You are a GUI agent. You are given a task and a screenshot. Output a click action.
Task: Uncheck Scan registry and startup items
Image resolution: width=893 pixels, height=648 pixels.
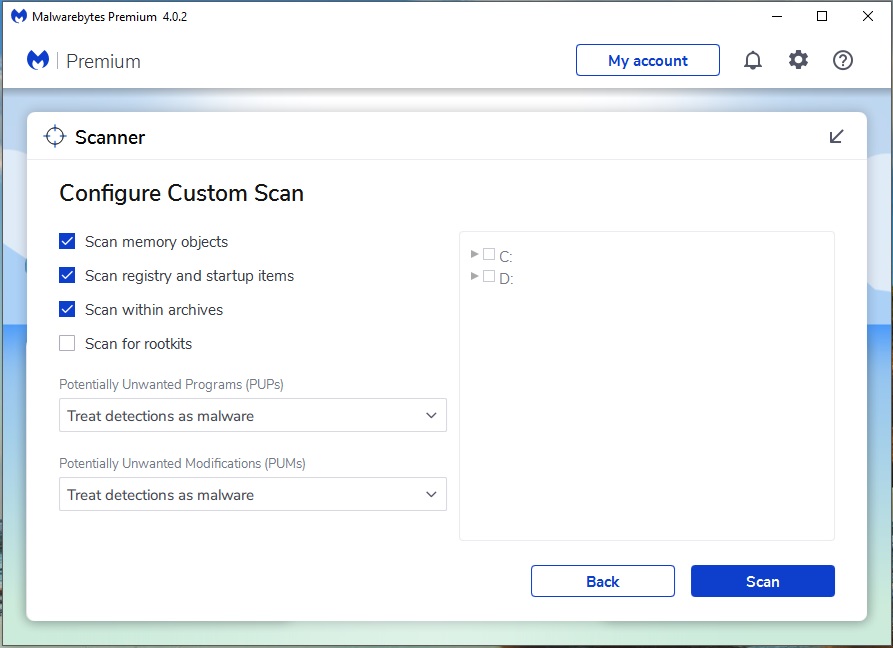click(x=67, y=276)
